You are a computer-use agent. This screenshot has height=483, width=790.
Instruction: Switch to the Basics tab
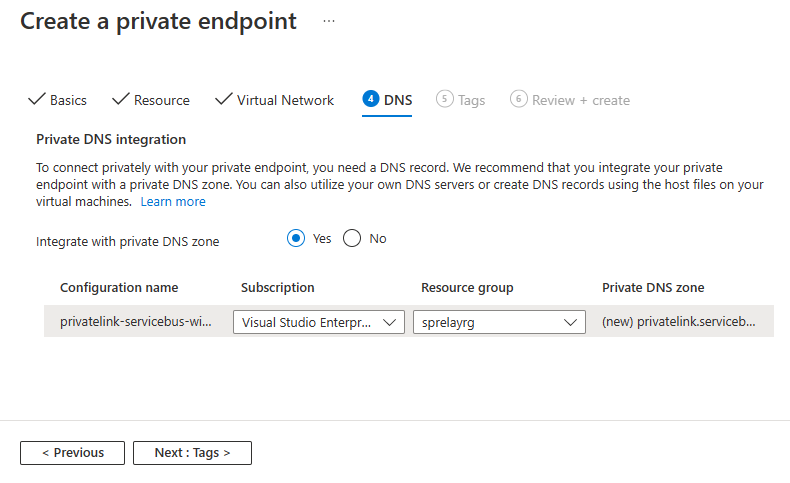point(68,100)
